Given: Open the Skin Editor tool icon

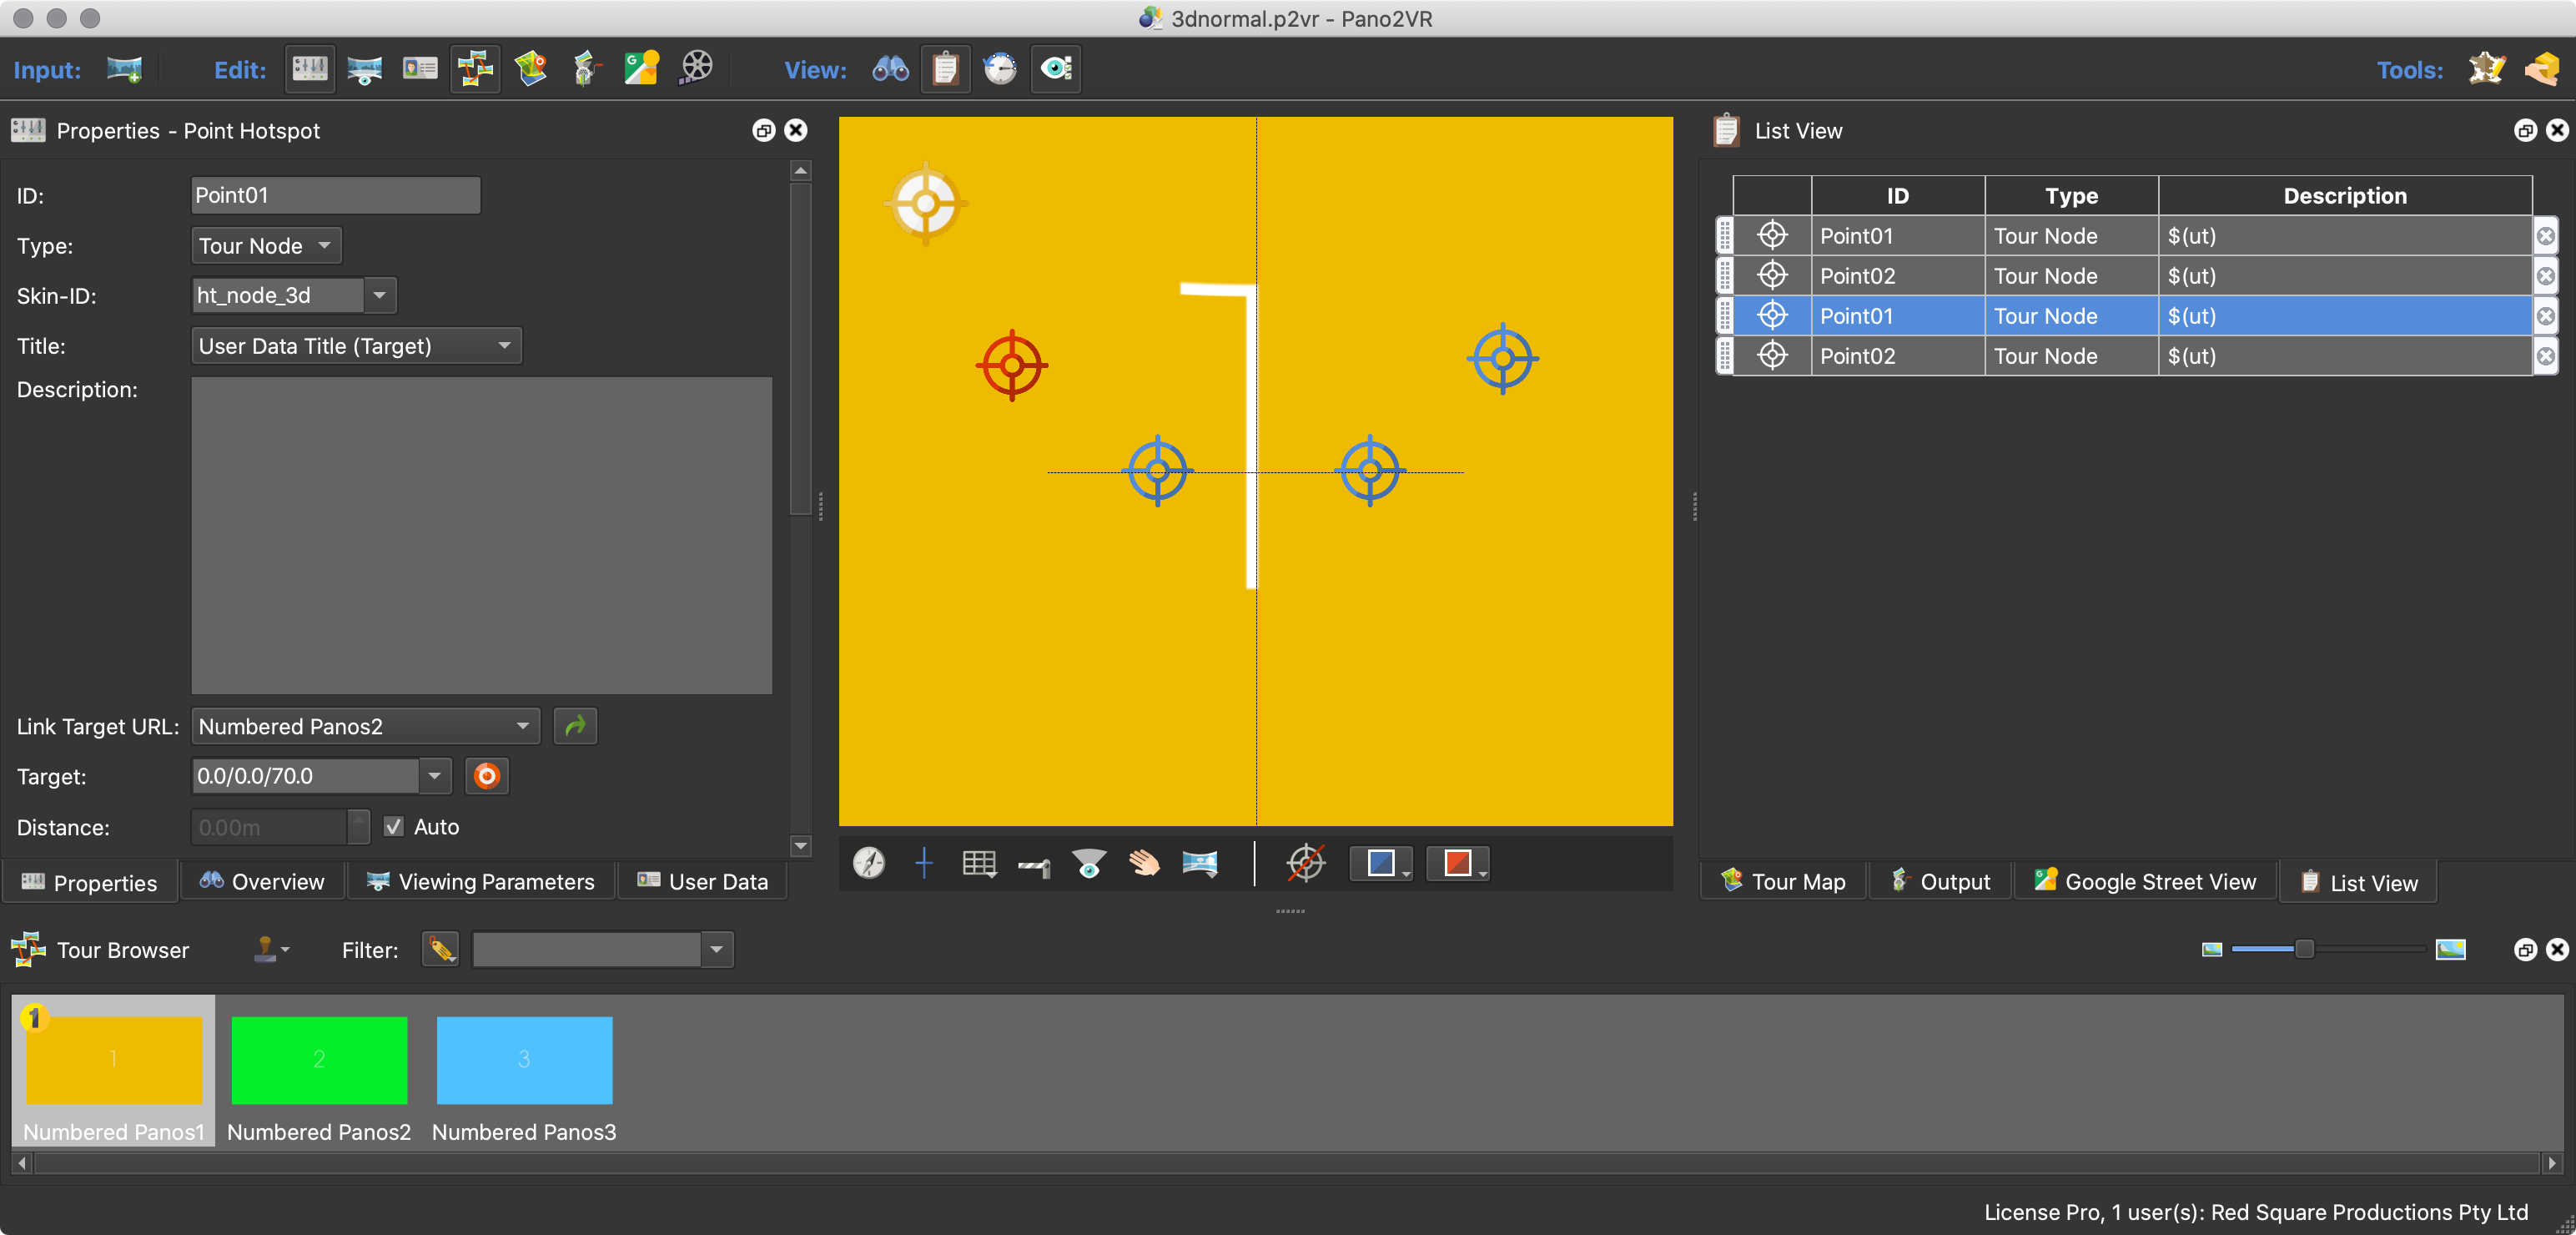Looking at the screenshot, I should tap(2486, 69).
